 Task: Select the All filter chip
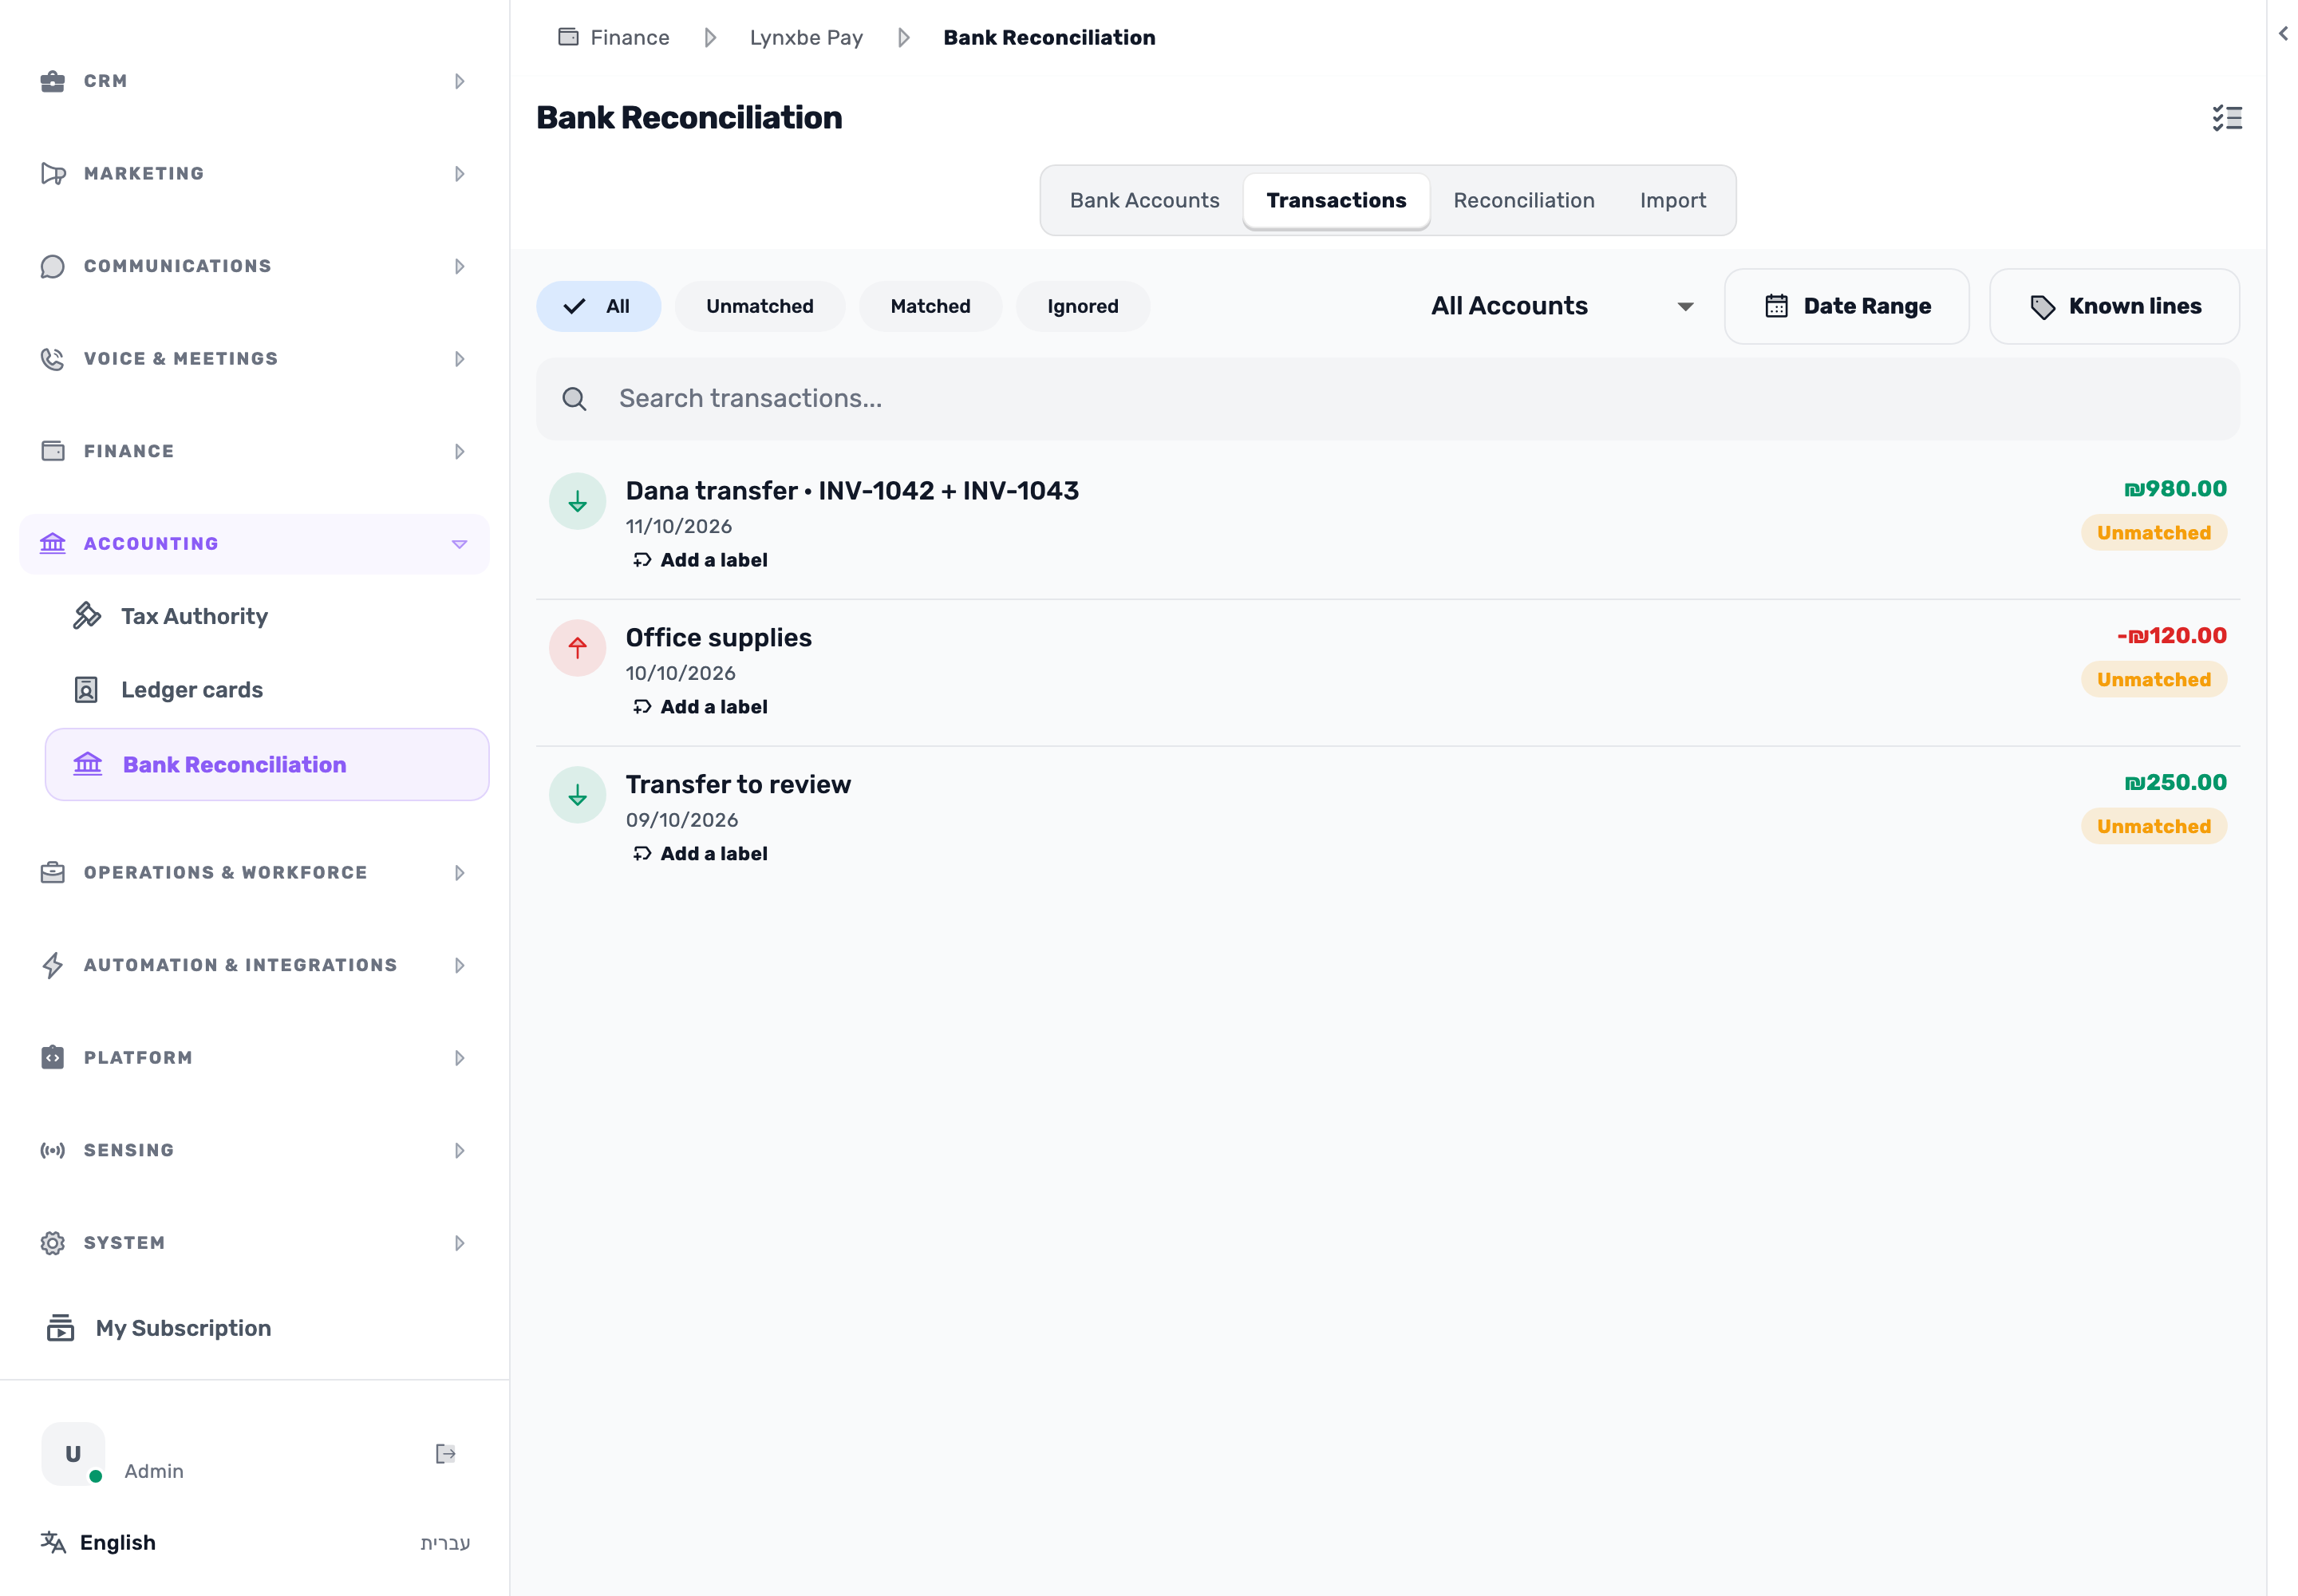[598, 306]
